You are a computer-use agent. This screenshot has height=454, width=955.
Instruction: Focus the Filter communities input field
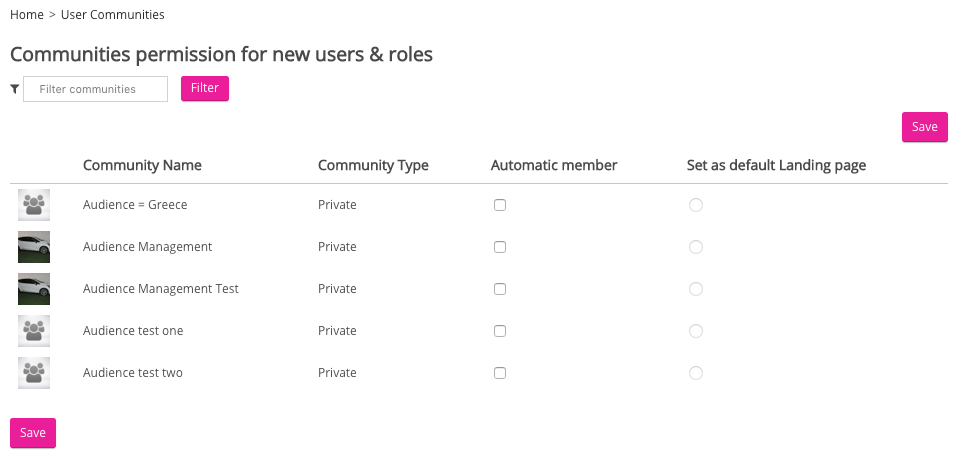95,89
